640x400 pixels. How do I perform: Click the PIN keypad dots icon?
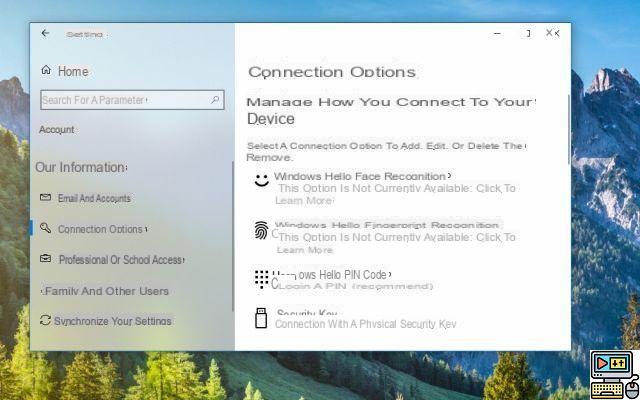coord(261,280)
